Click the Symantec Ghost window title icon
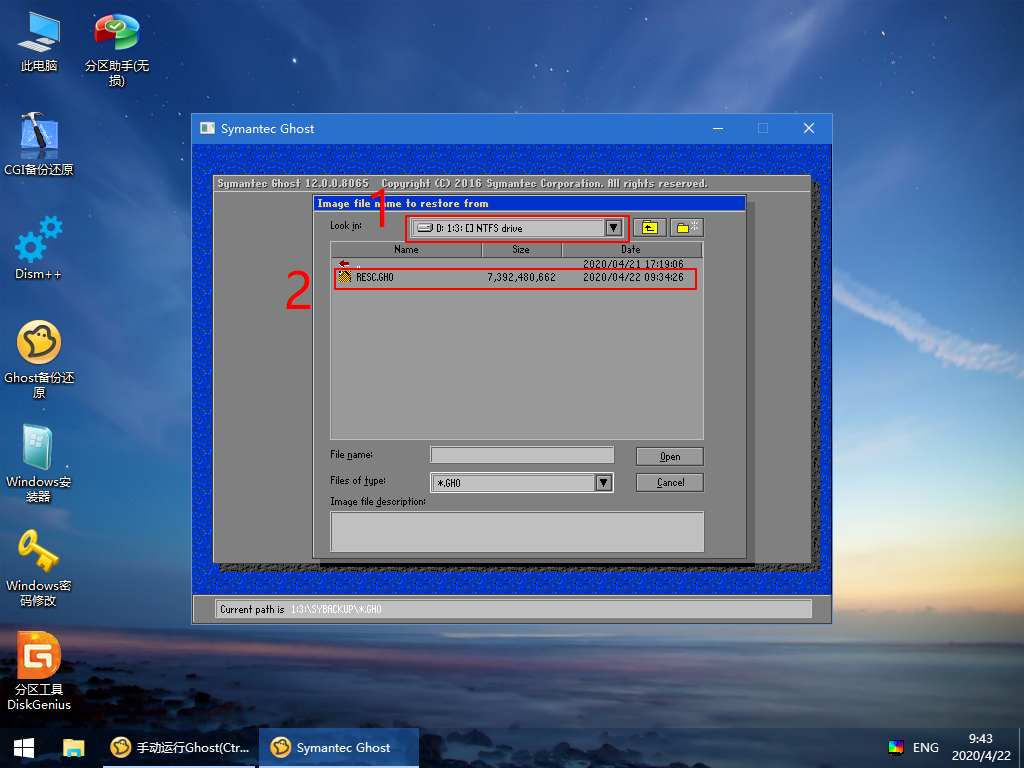This screenshot has height=768, width=1024. 208,128
